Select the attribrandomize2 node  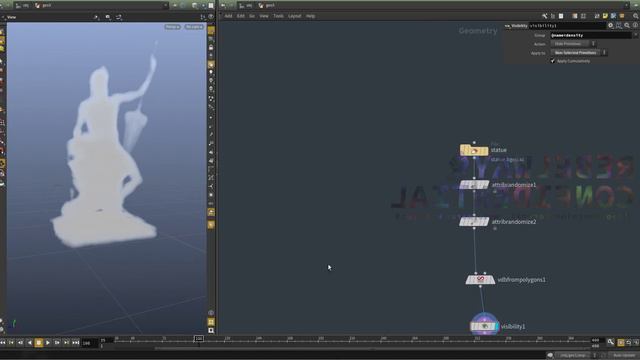coord(474,222)
